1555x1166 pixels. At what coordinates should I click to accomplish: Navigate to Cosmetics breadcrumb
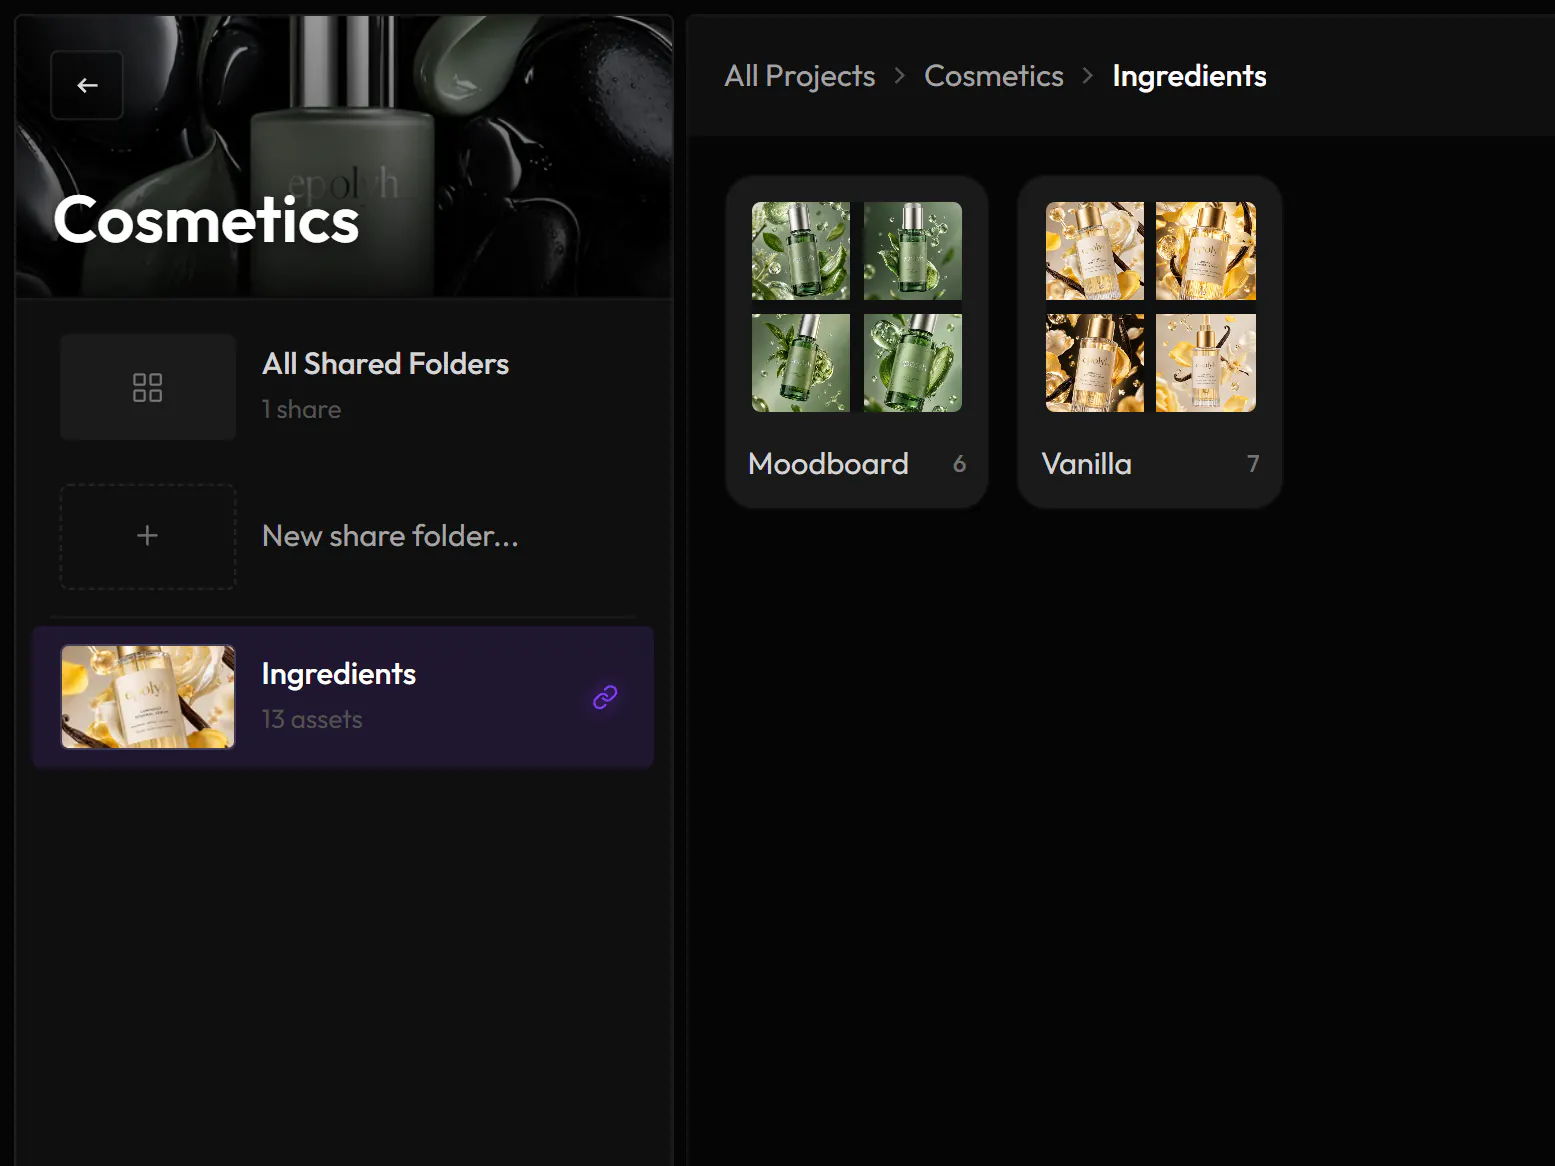tap(993, 76)
